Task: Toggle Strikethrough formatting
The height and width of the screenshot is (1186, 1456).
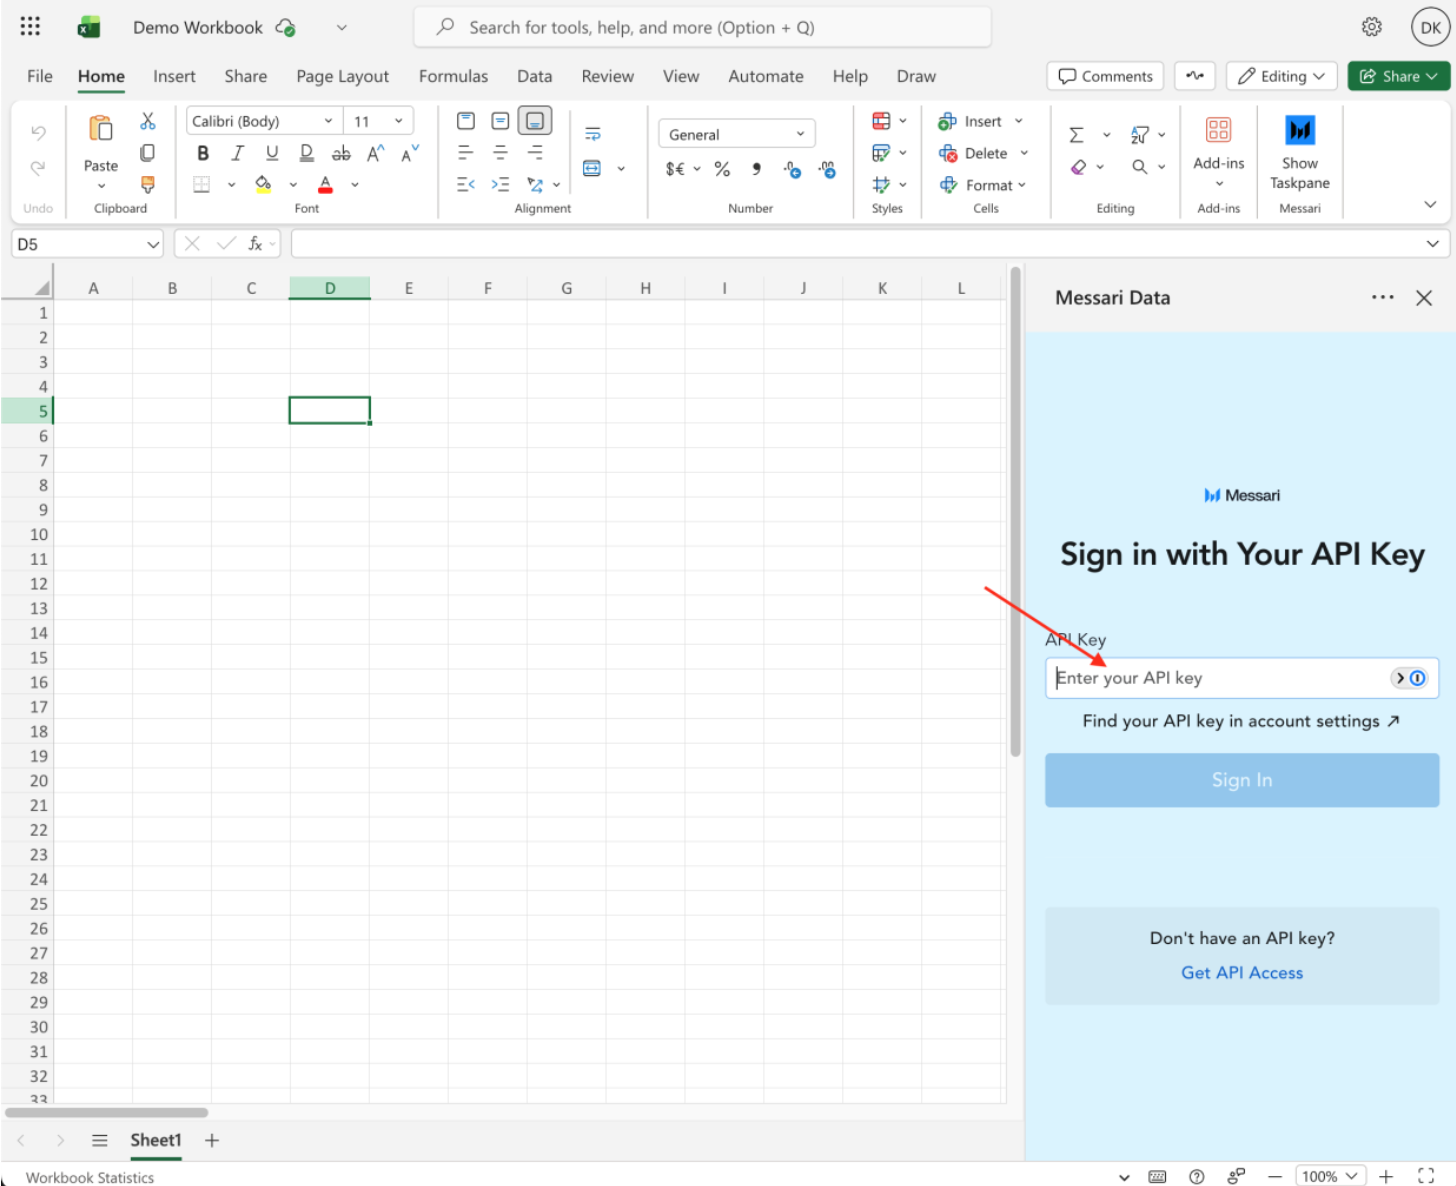Action: (341, 153)
